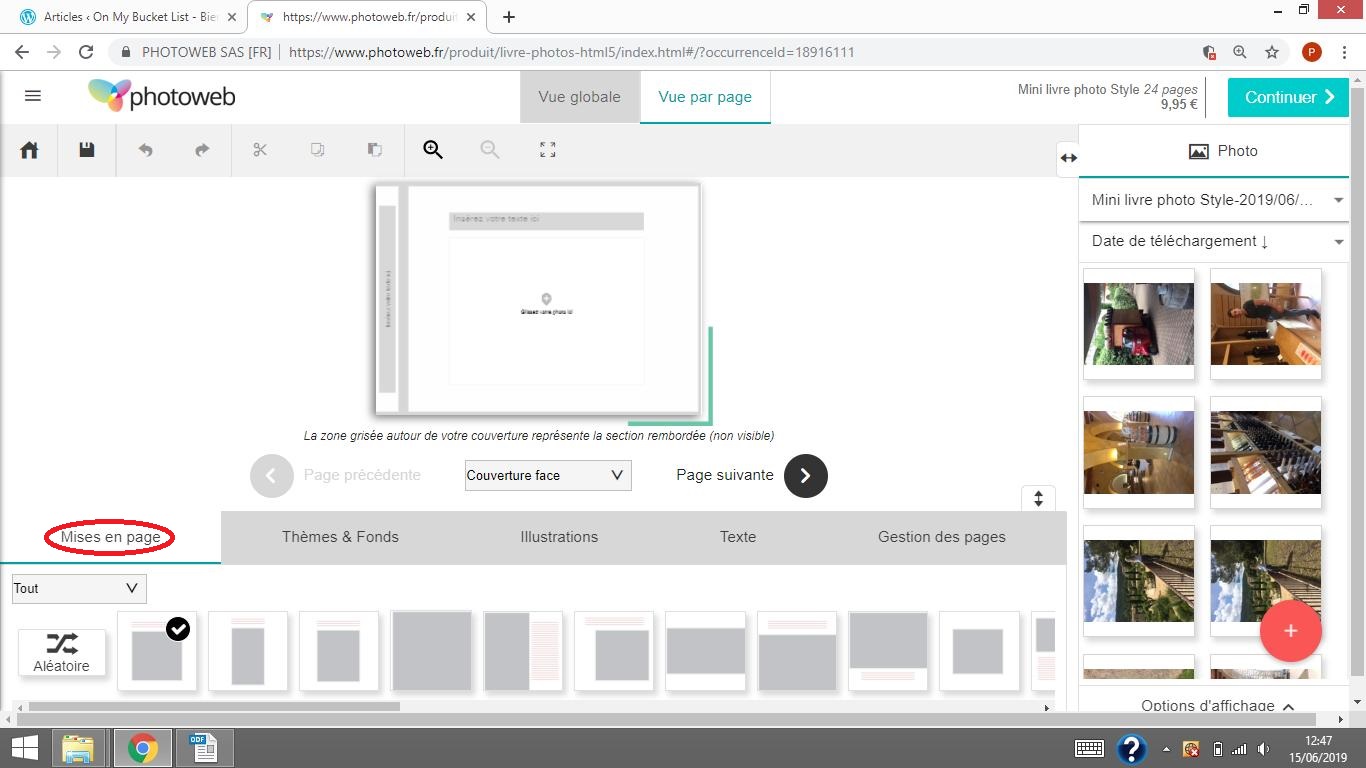Save the project with the floppy disk icon
The height and width of the screenshot is (768, 1366).
87,150
